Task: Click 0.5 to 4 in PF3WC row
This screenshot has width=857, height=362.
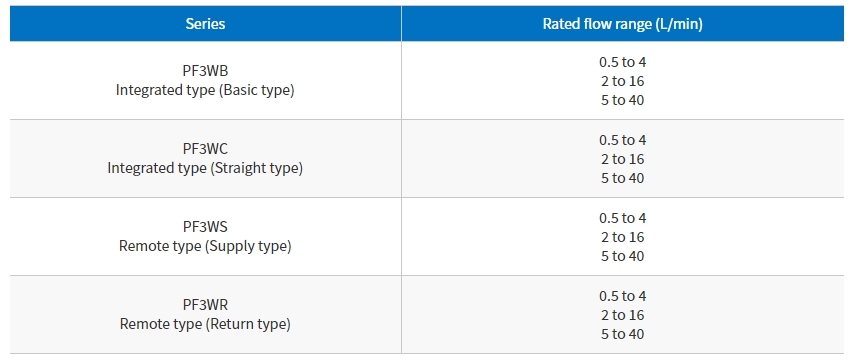Action: point(623,140)
